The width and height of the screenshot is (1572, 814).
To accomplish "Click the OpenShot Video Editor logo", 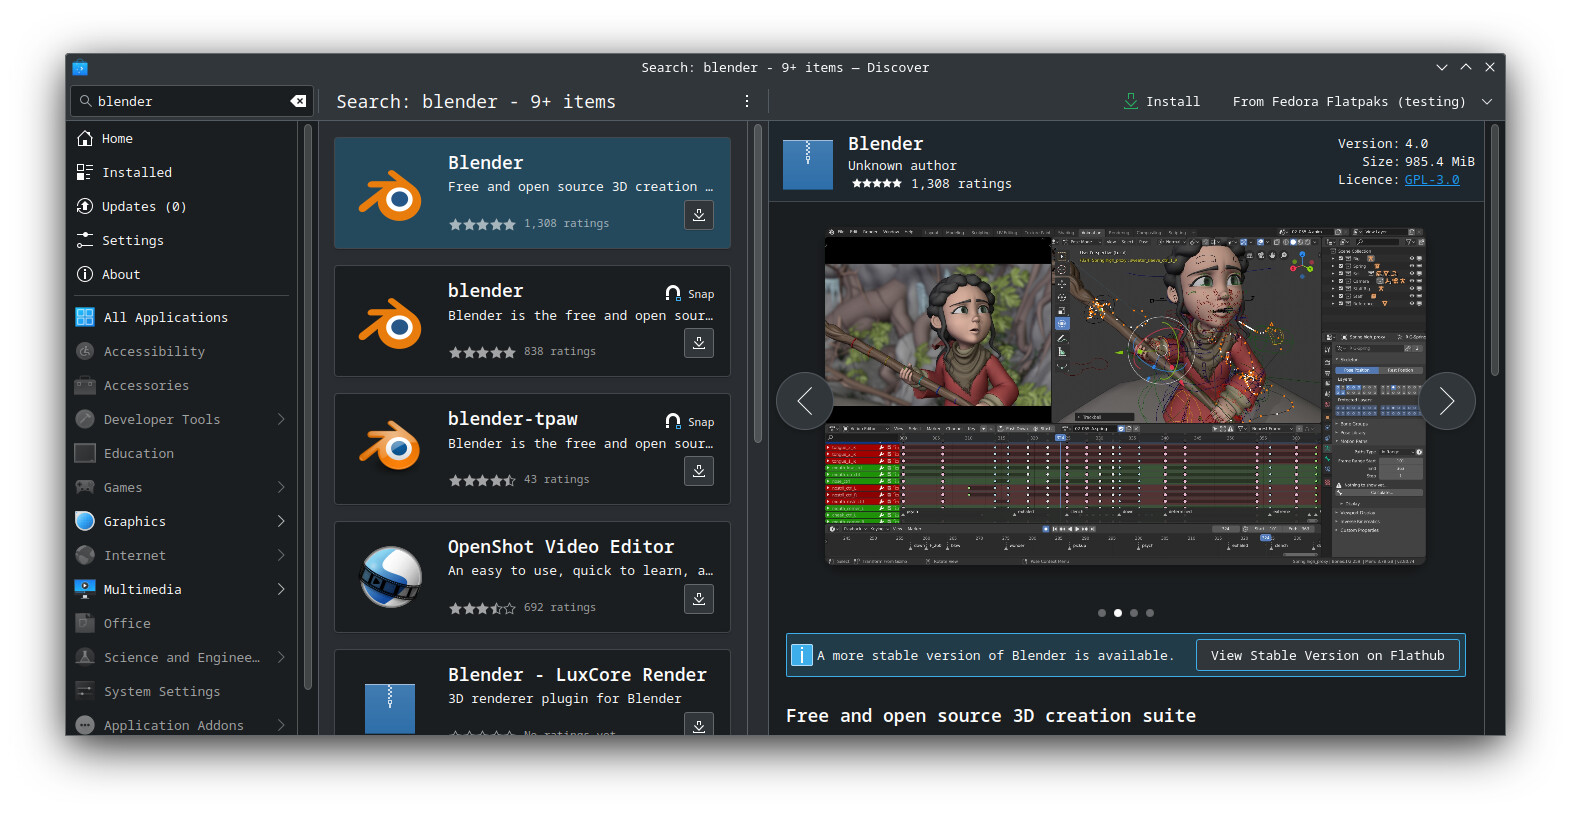I will pos(390,577).
